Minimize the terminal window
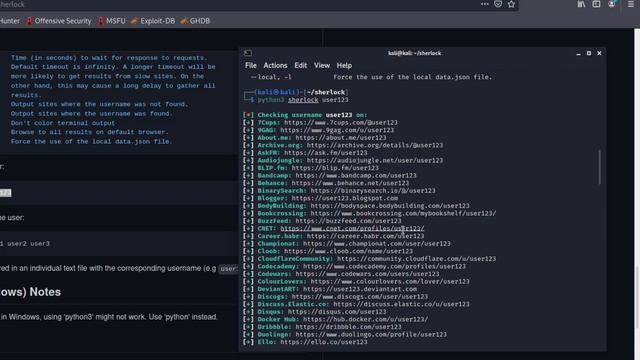 tap(578, 53)
